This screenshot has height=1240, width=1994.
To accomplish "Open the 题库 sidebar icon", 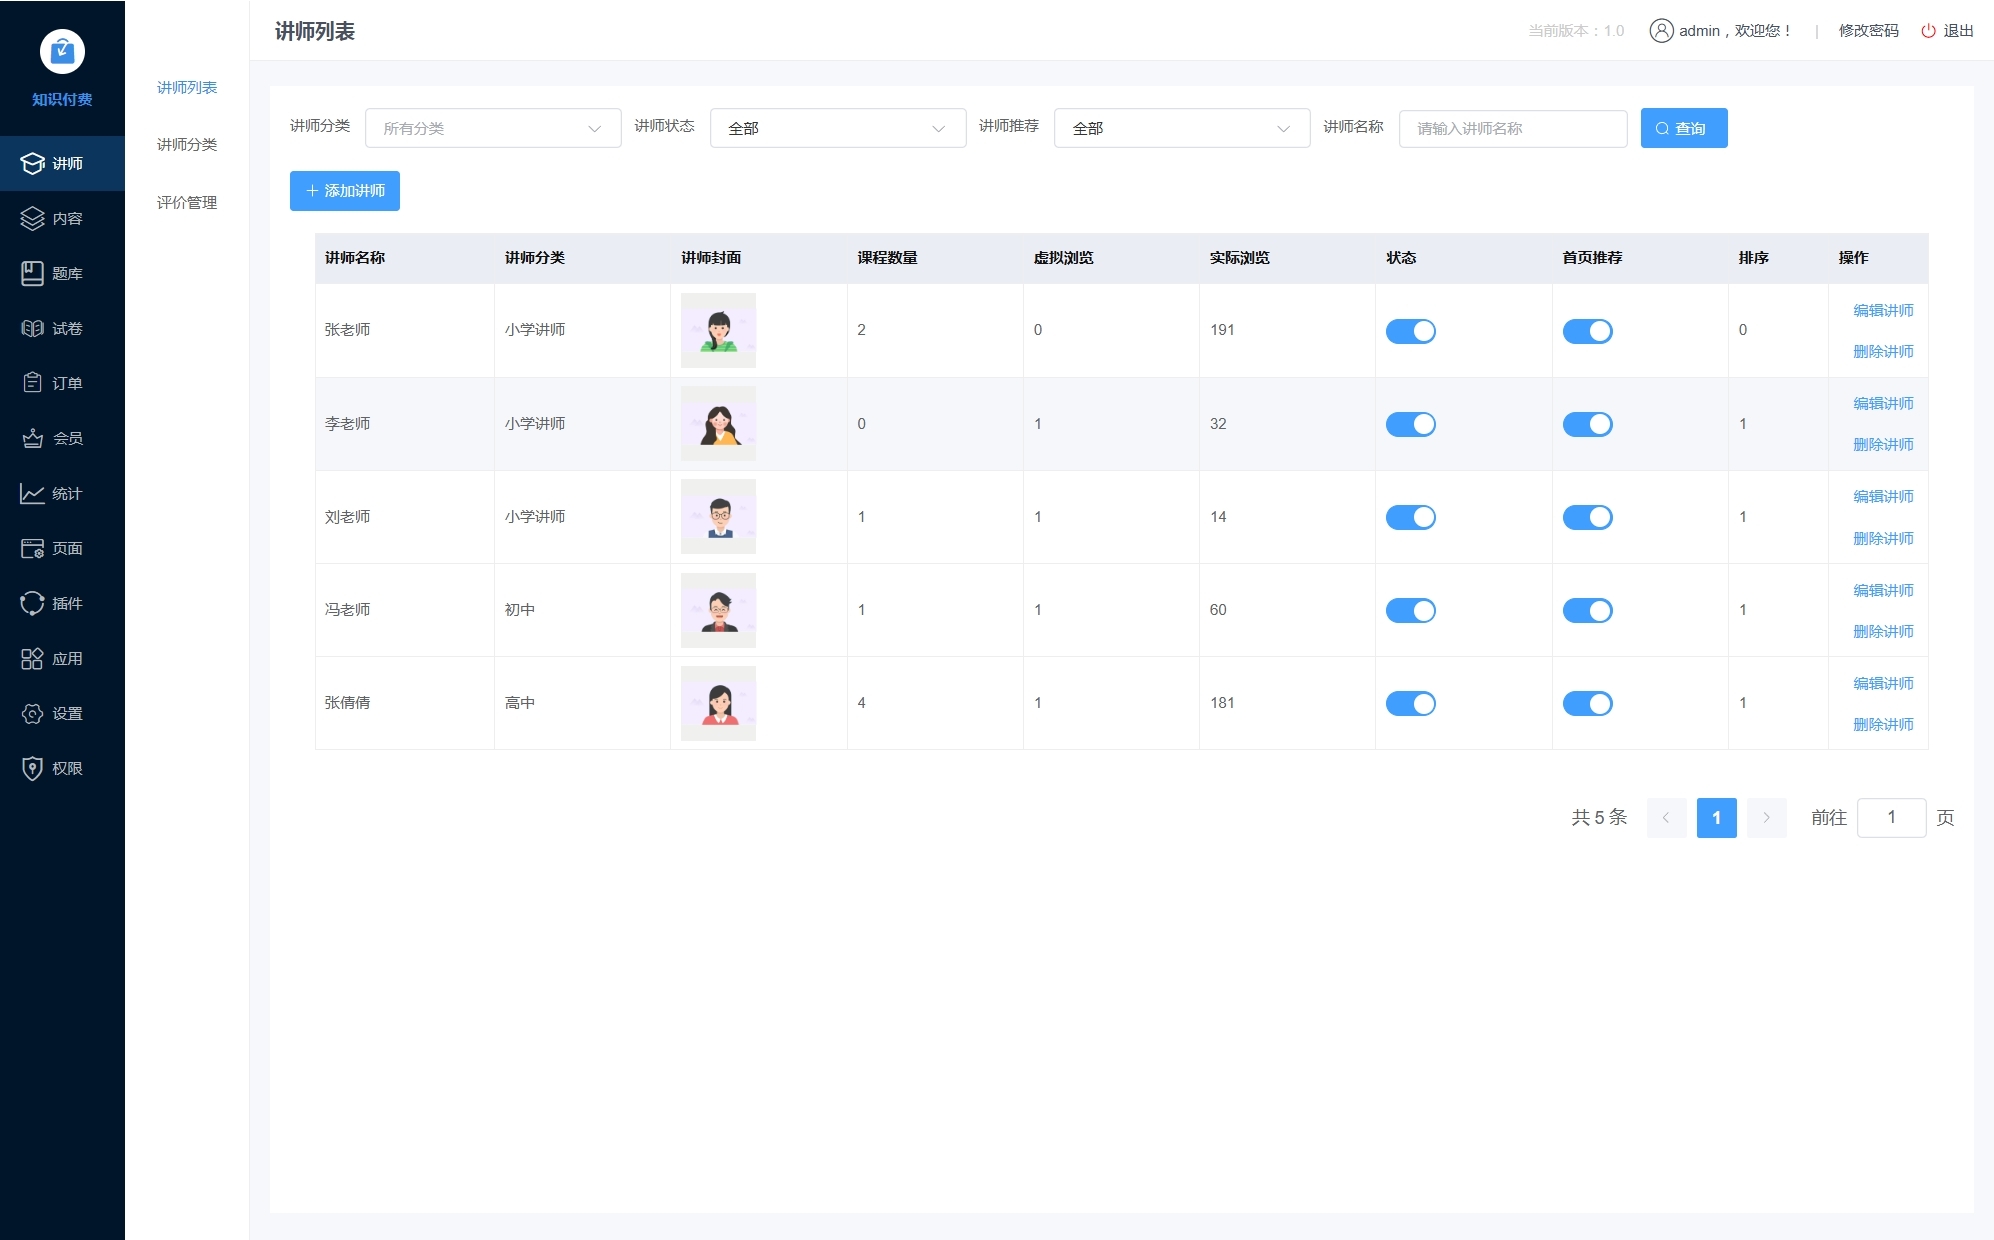I will (32, 273).
